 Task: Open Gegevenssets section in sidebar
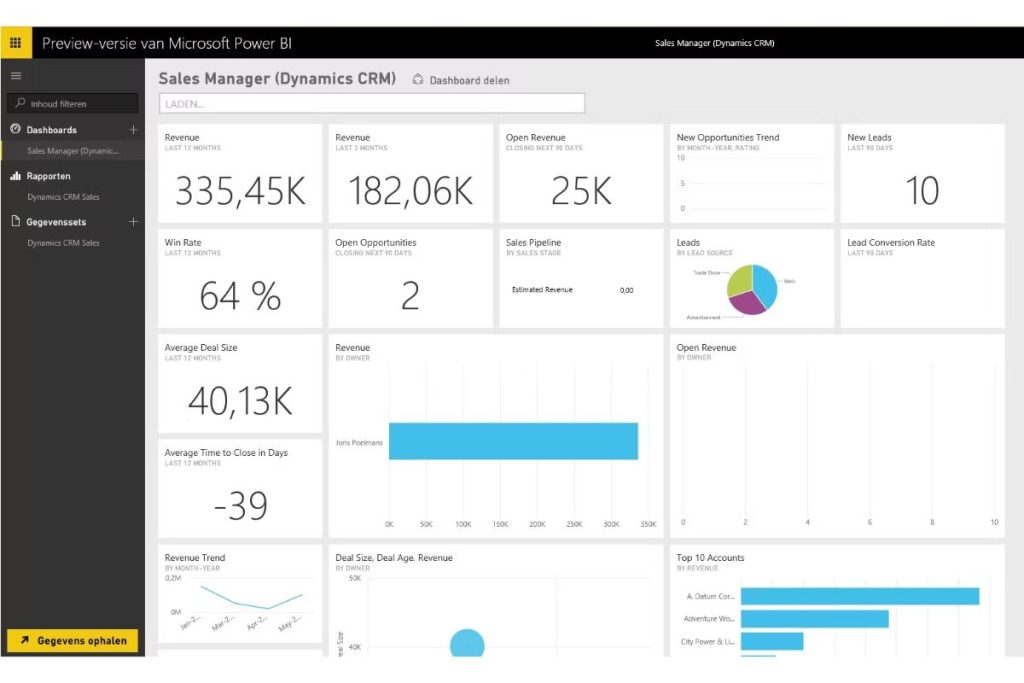[56, 222]
